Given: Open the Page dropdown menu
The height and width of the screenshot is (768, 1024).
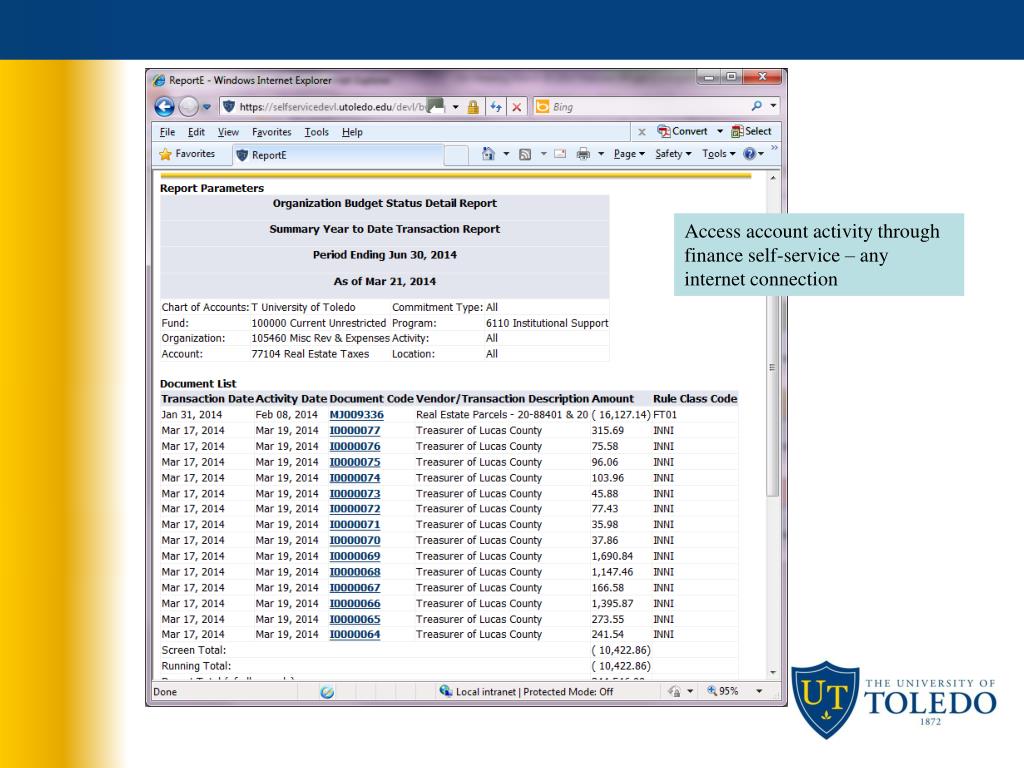Looking at the screenshot, I should point(629,154).
